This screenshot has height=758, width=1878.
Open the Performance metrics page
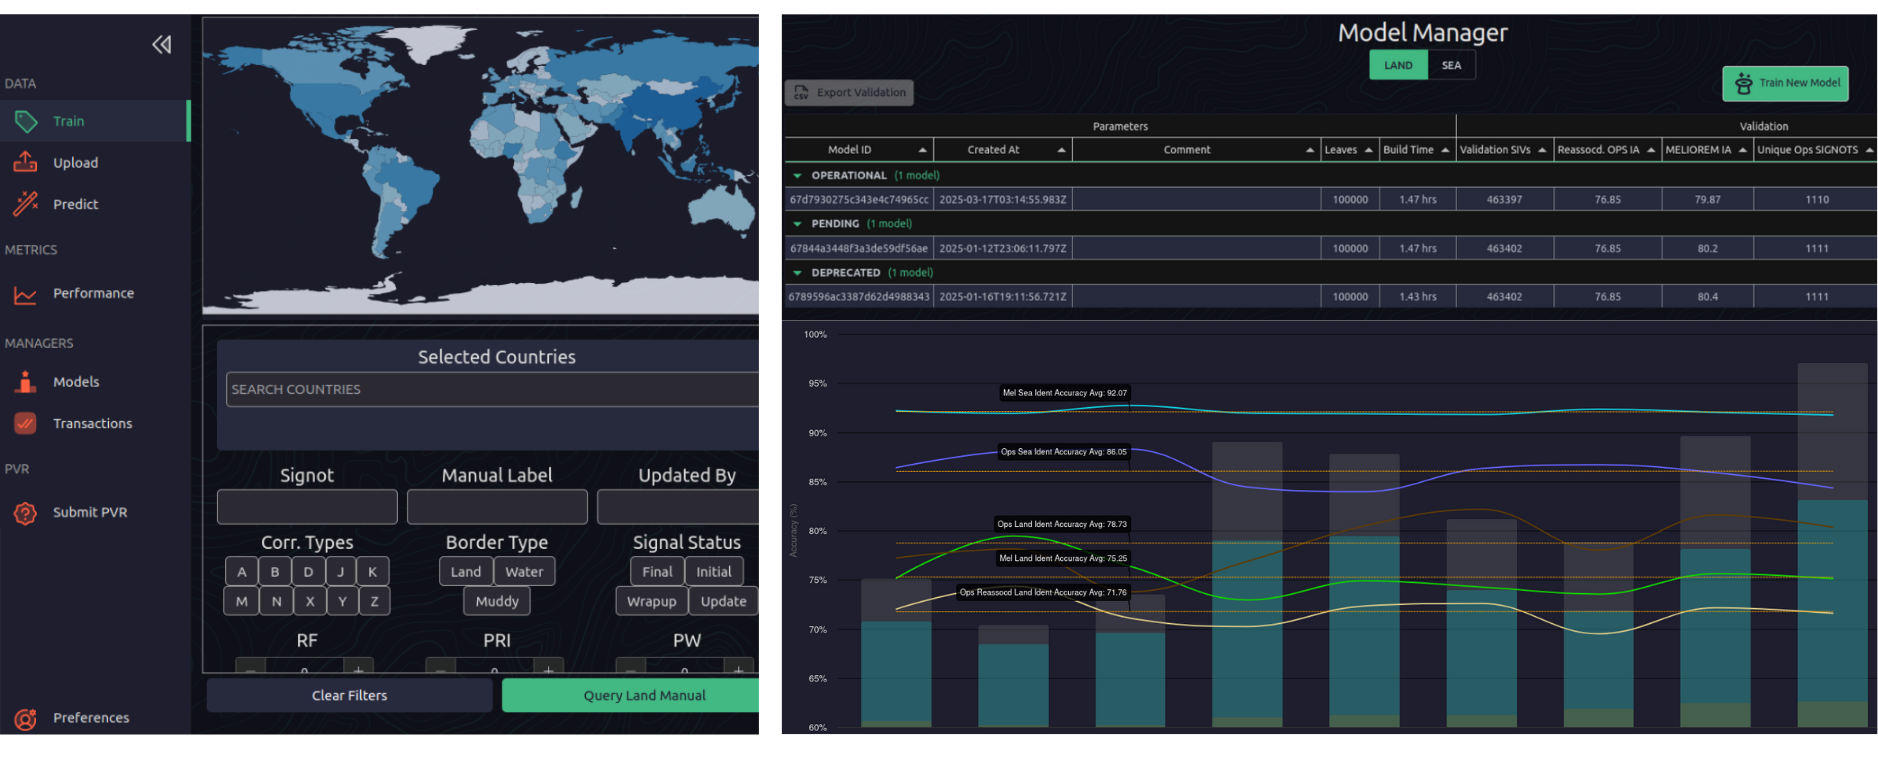point(94,293)
